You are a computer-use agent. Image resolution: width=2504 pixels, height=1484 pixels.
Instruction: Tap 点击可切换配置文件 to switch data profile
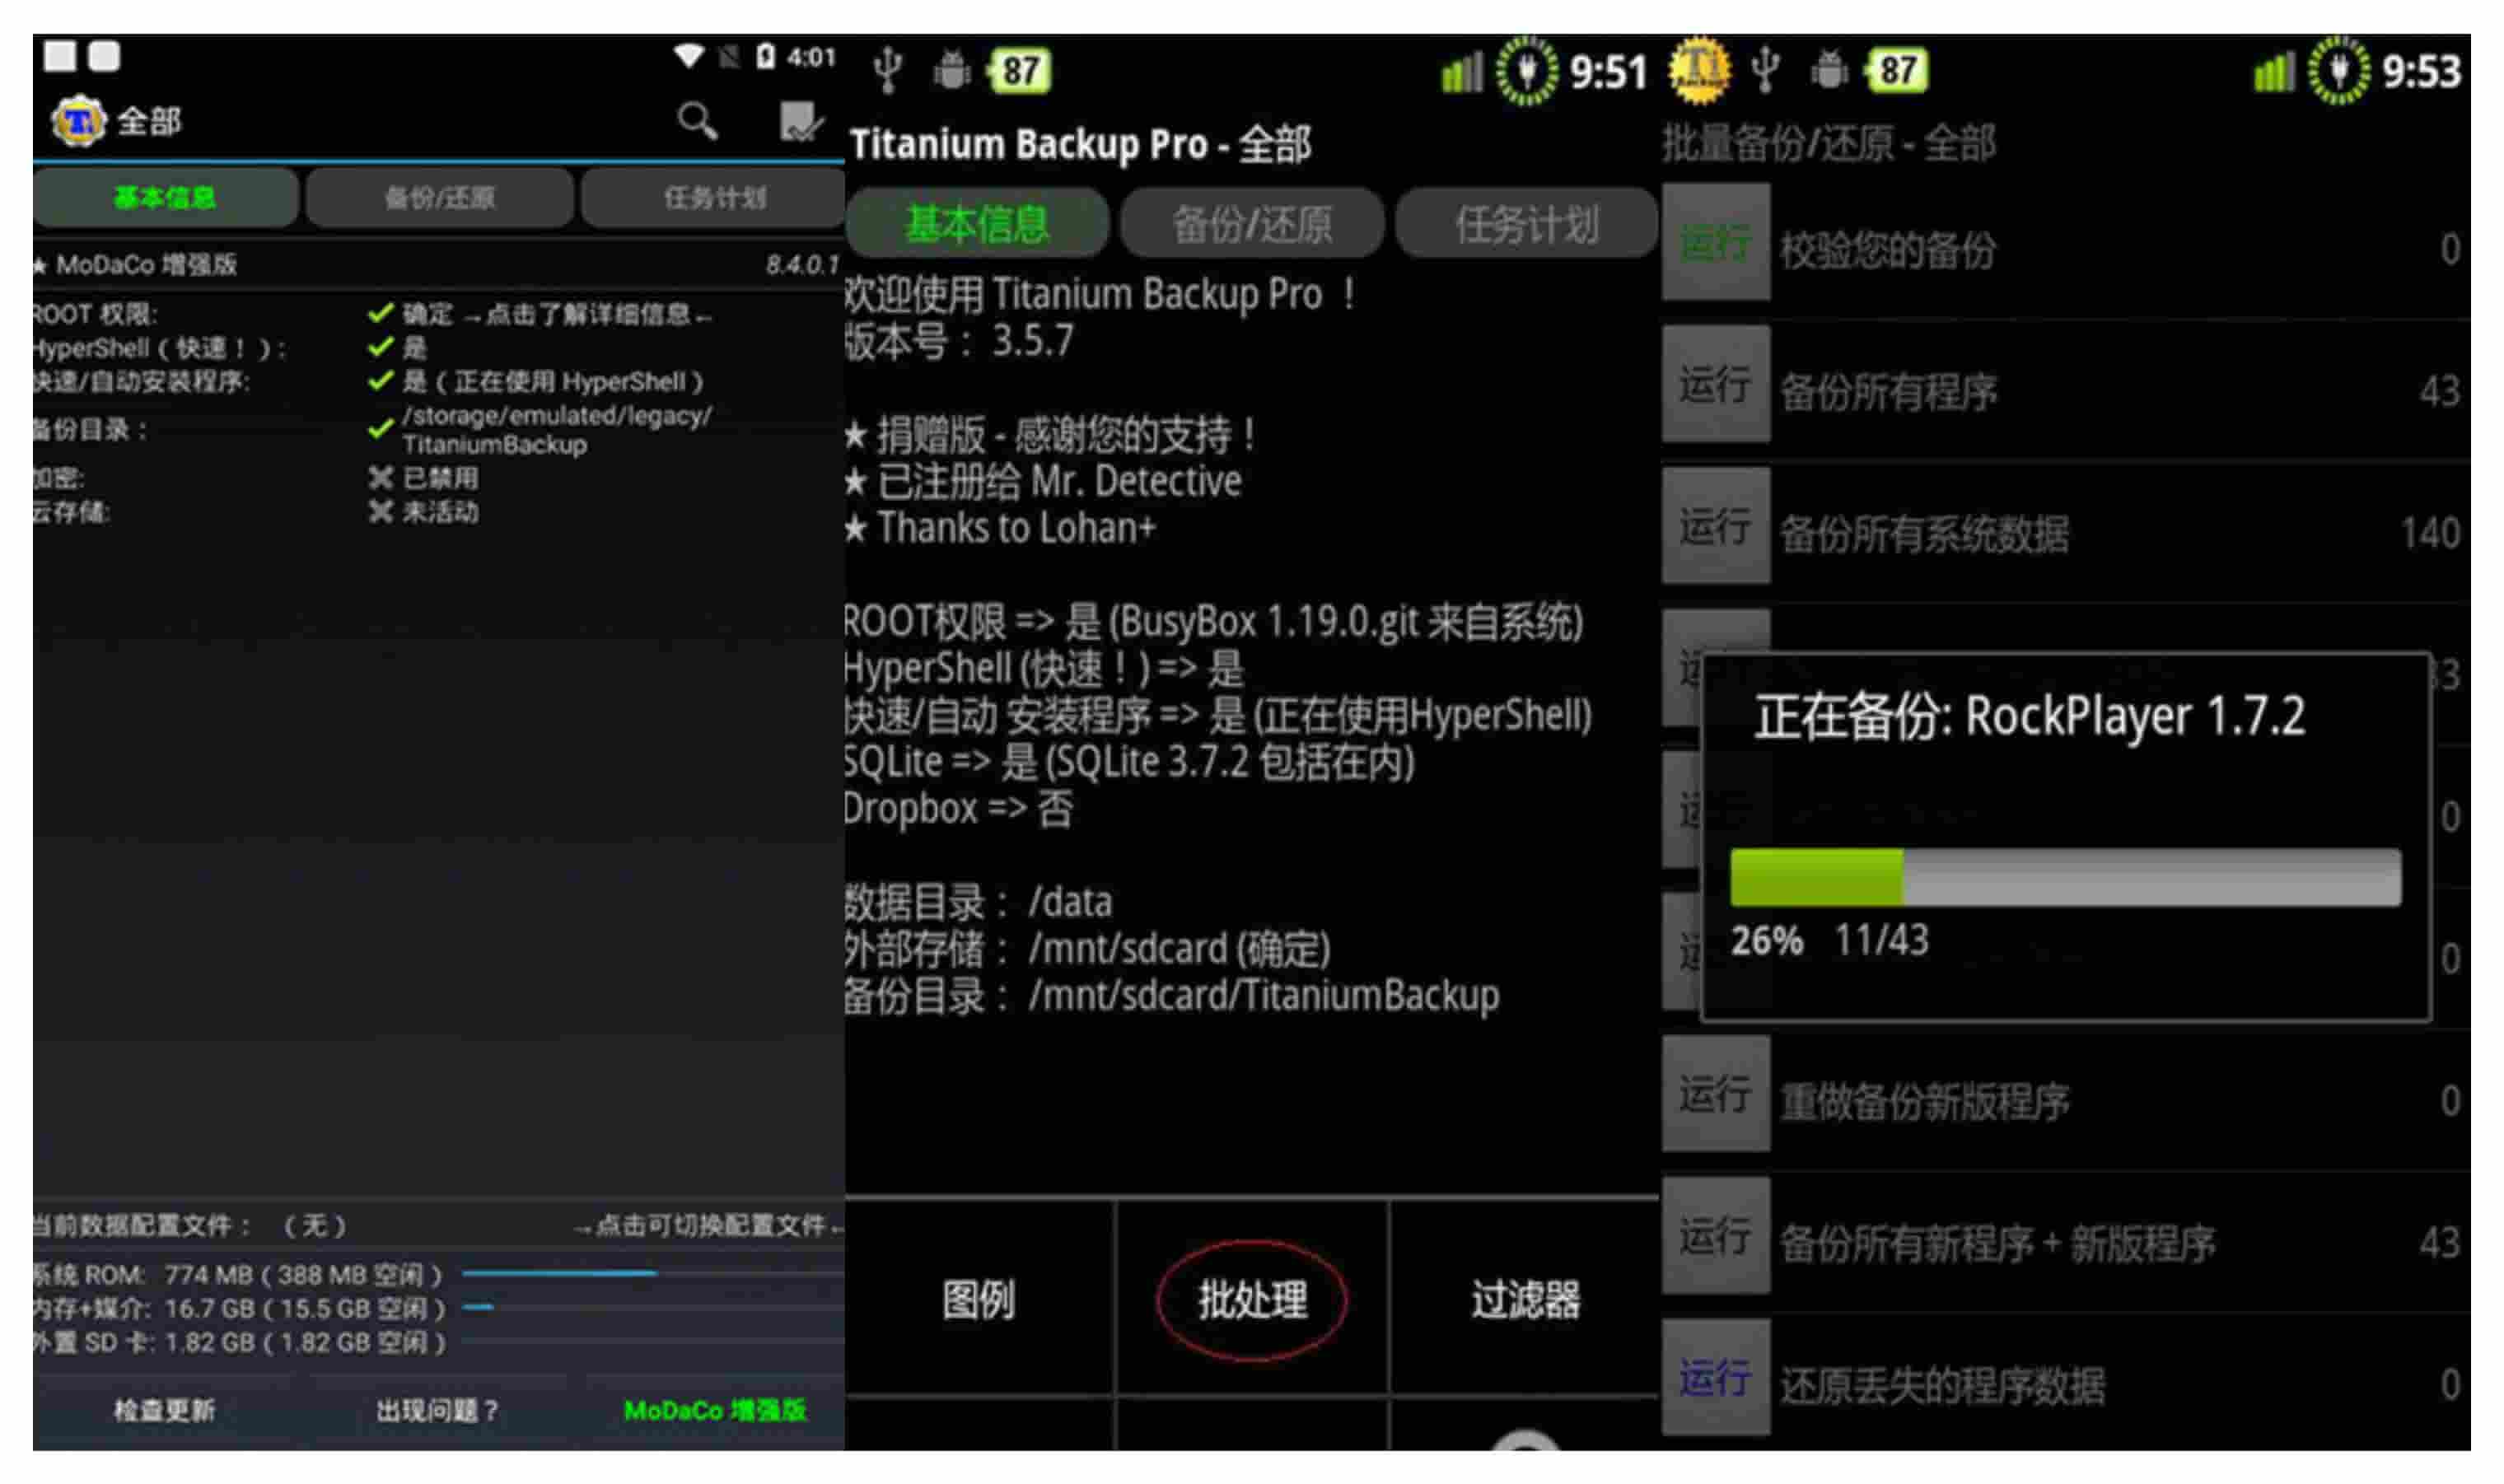click(708, 1226)
